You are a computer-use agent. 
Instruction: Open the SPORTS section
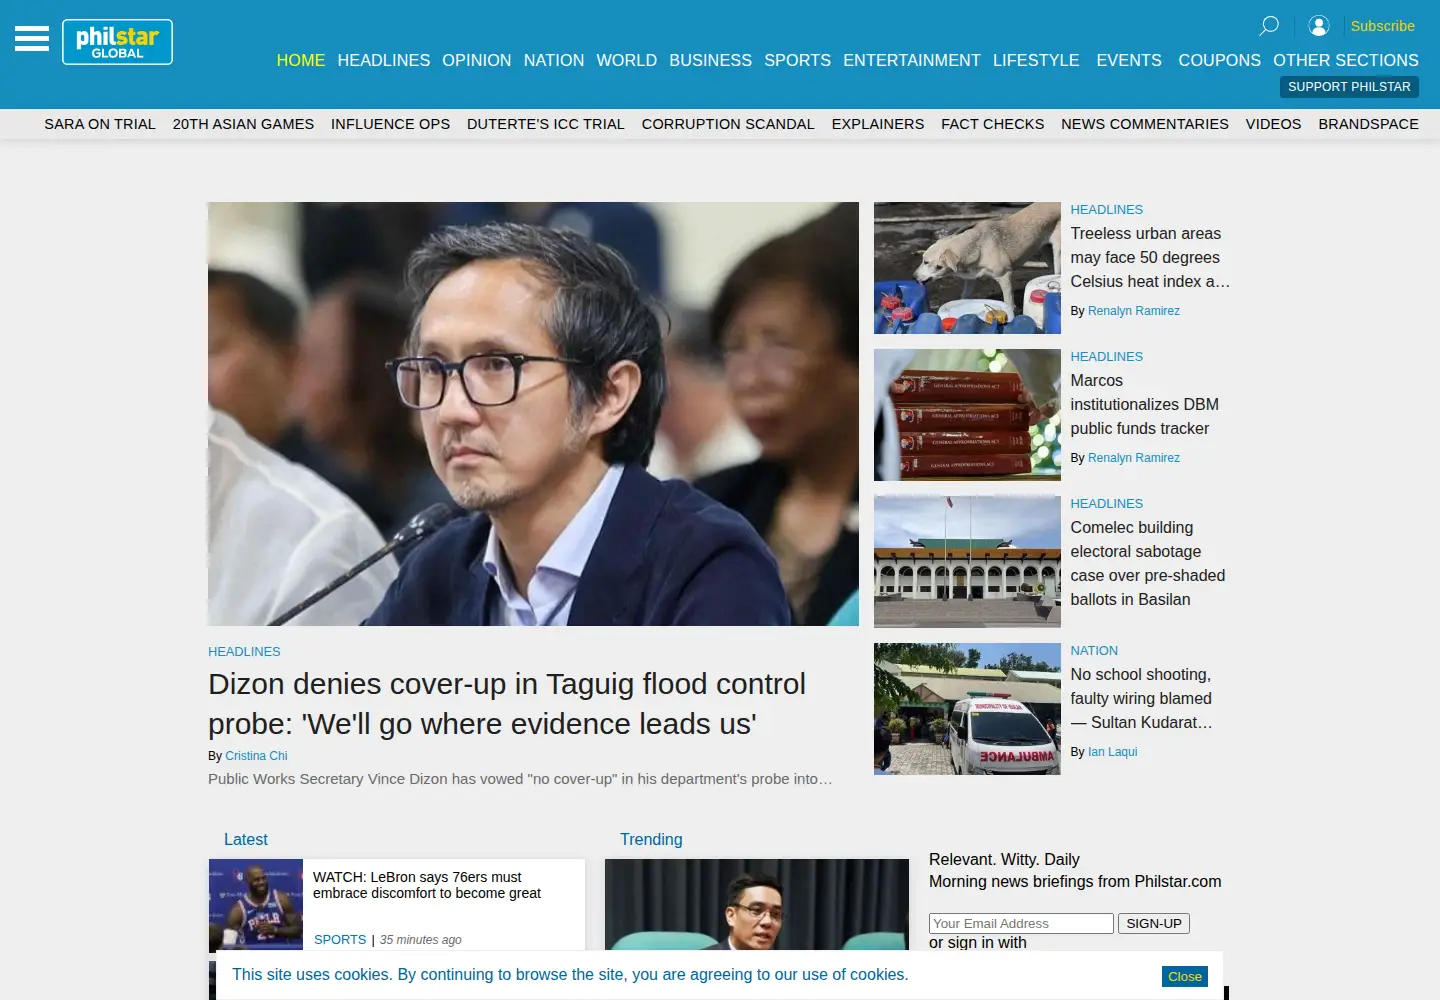coord(798,60)
